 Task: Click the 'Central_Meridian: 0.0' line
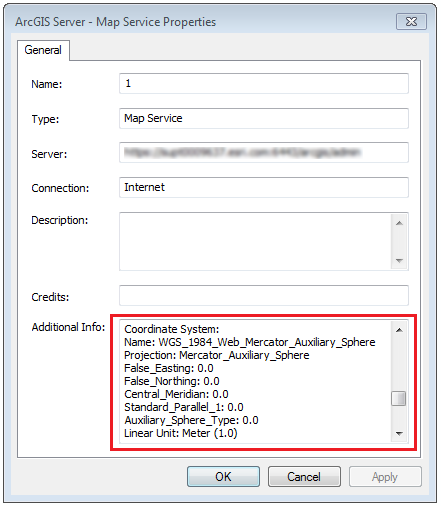176,394
